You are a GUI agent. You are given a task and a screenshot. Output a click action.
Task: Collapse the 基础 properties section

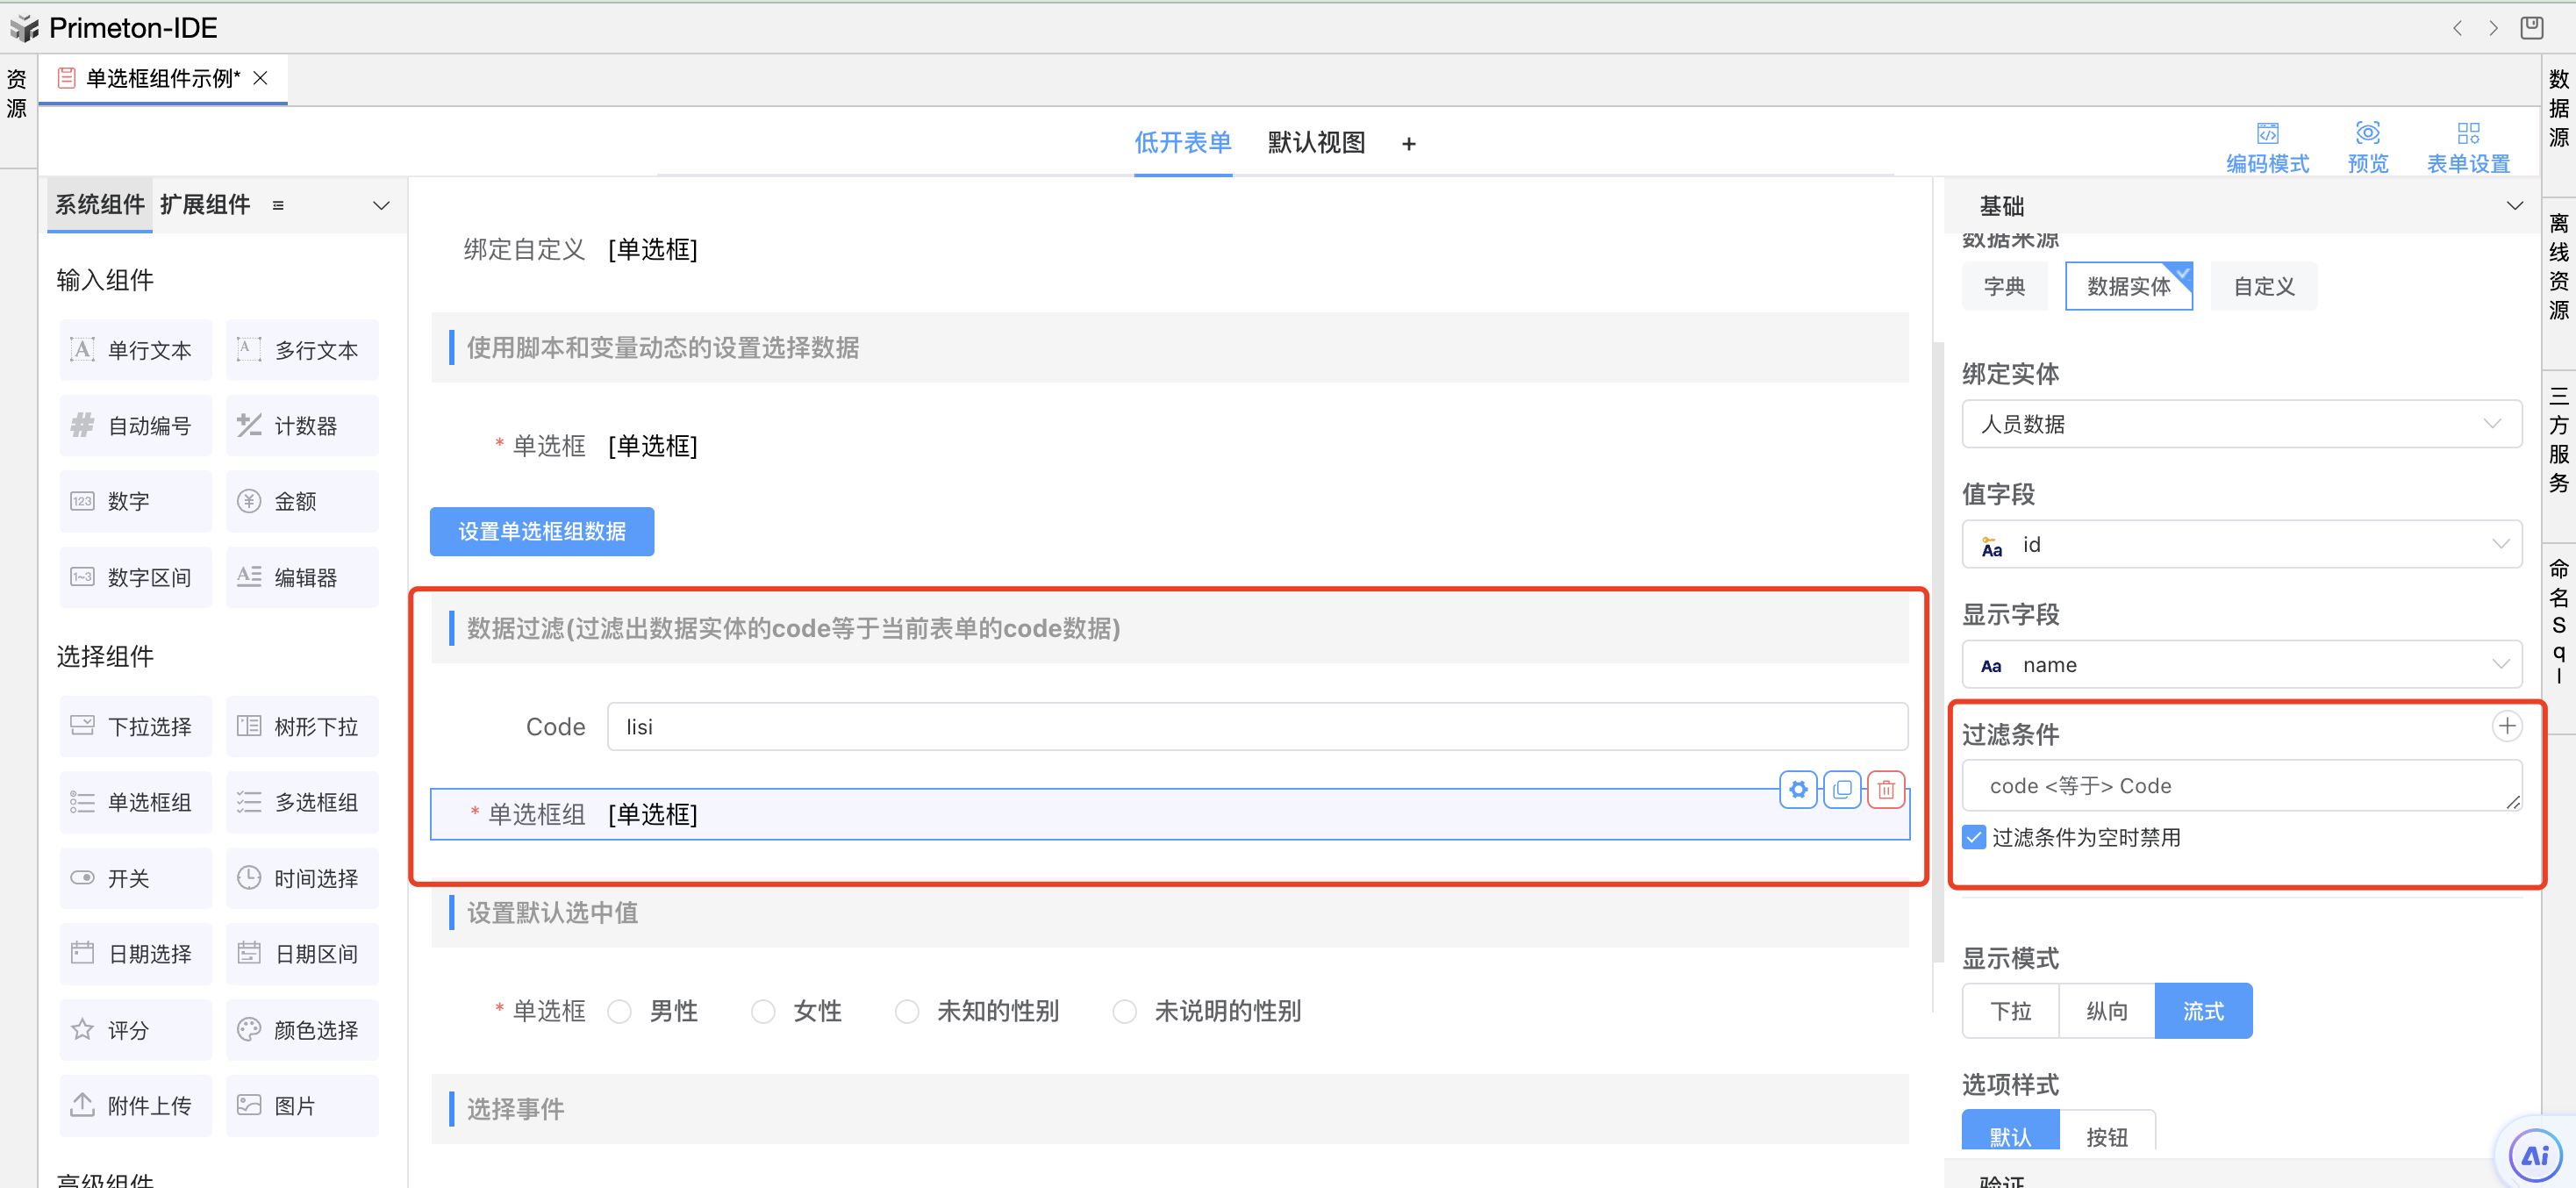pyautogui.click(x=2513, y=206)
